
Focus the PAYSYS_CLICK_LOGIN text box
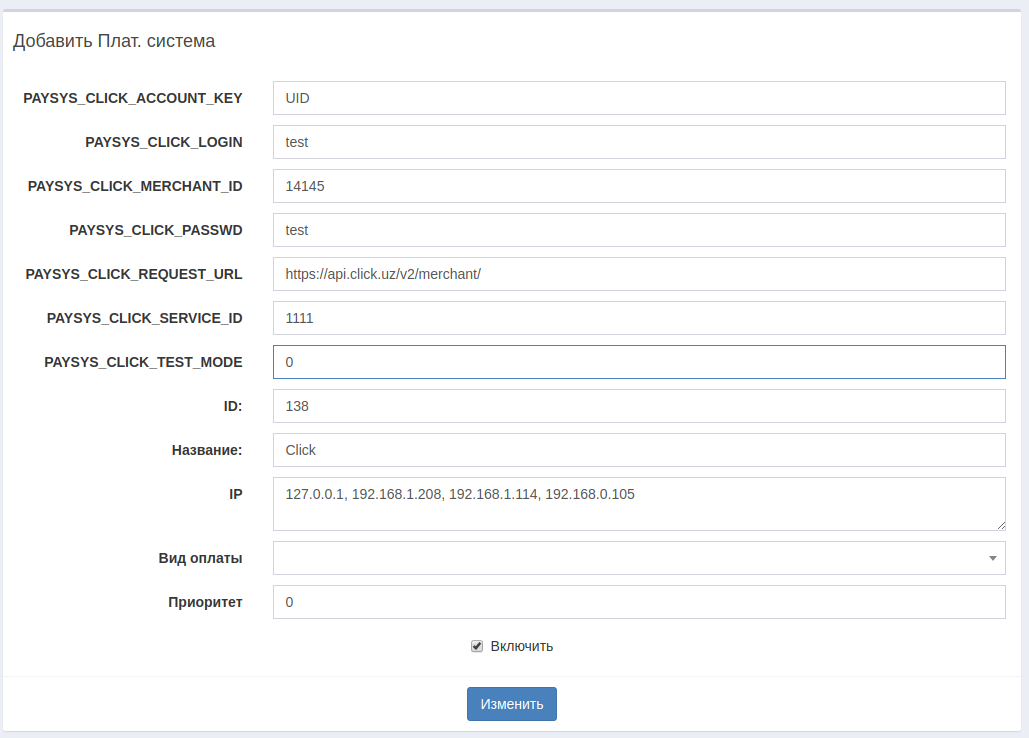638,142
